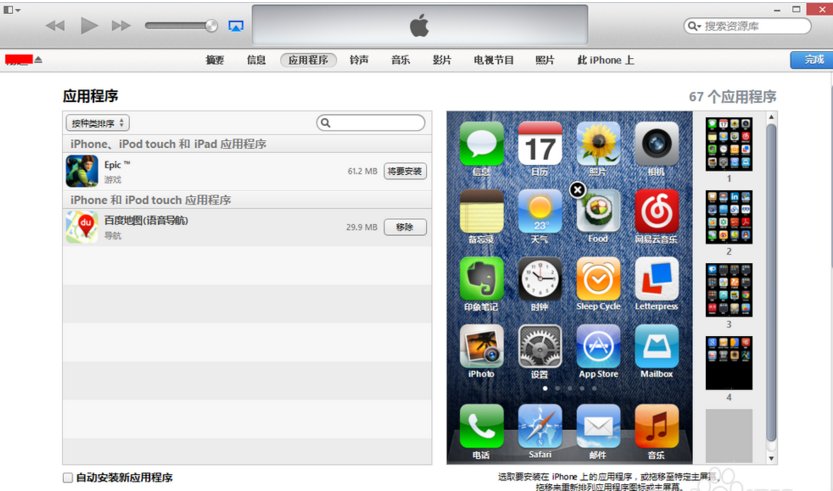Remove Food app via its X badge

tap(577, 190)
